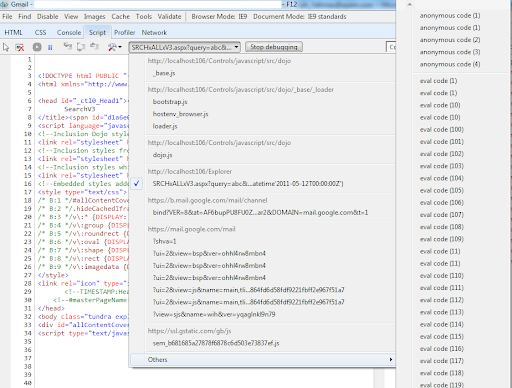Screen dimensions: 512x388
Task: Switch to the Profiler tab
Action: 124,32
